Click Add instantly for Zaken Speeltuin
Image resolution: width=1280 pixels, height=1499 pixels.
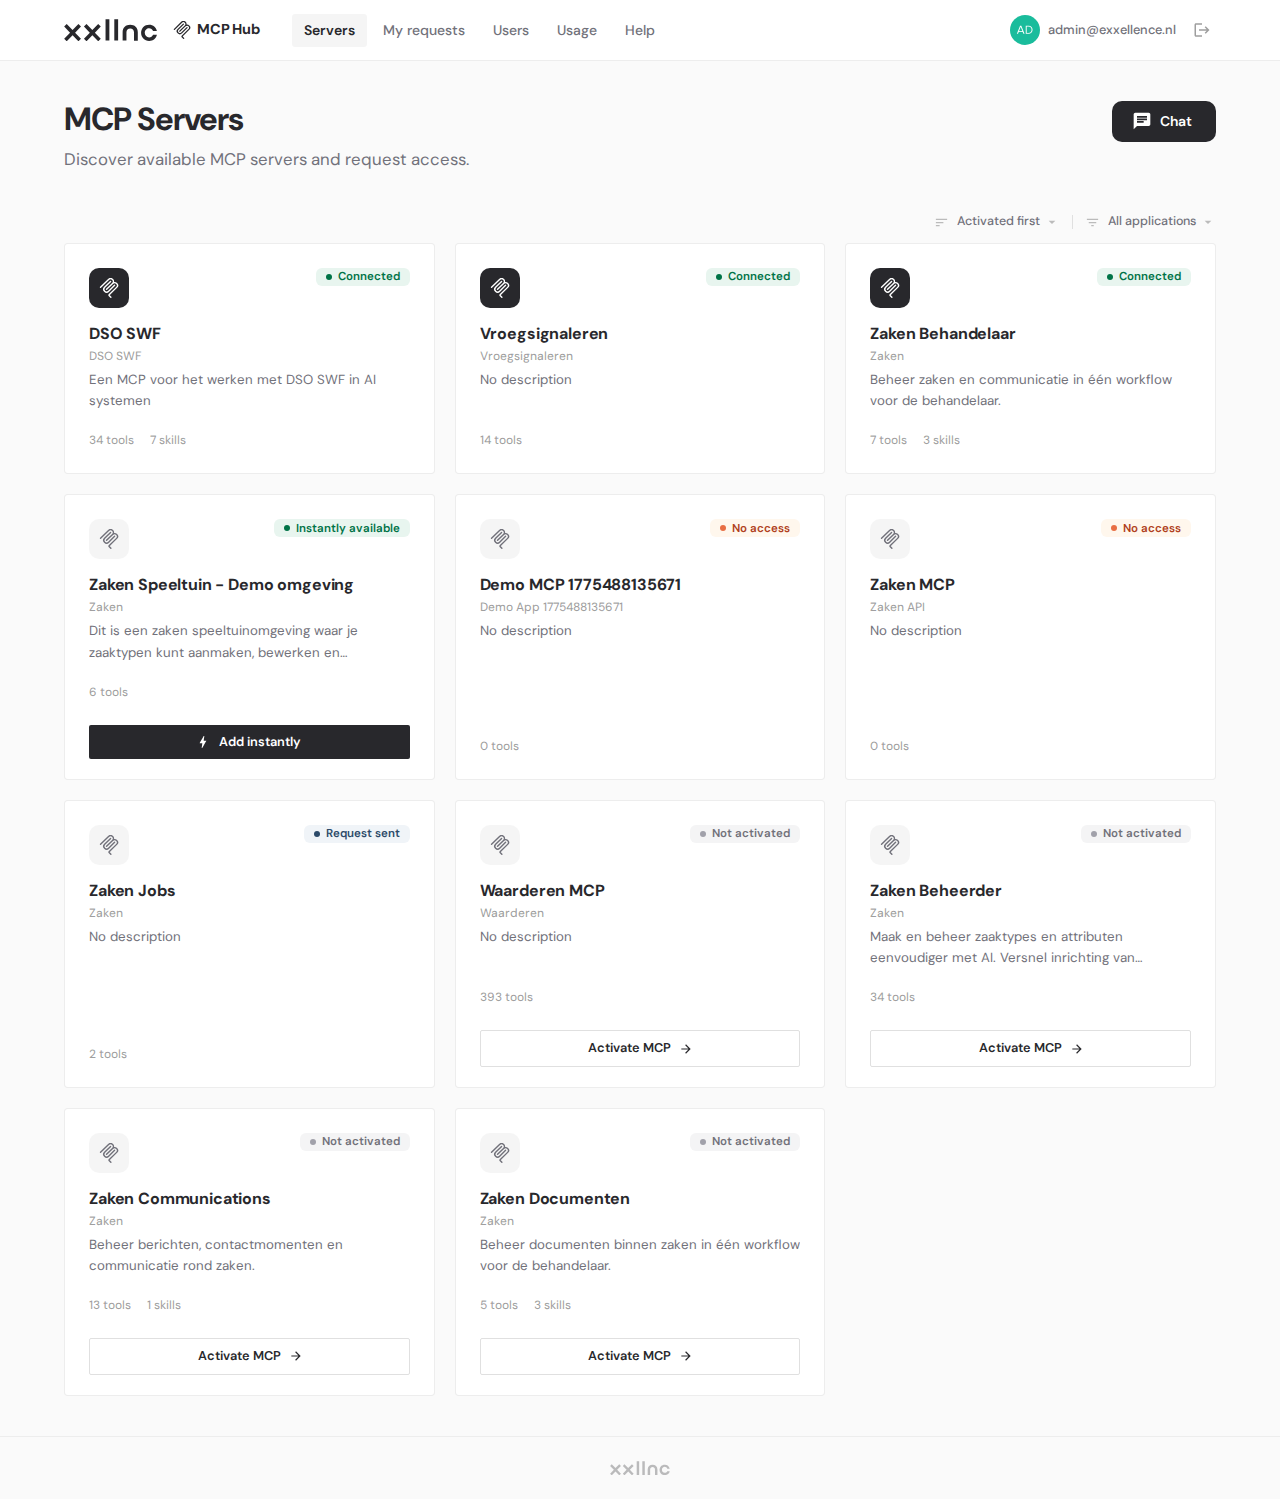[x=249, y=742]
